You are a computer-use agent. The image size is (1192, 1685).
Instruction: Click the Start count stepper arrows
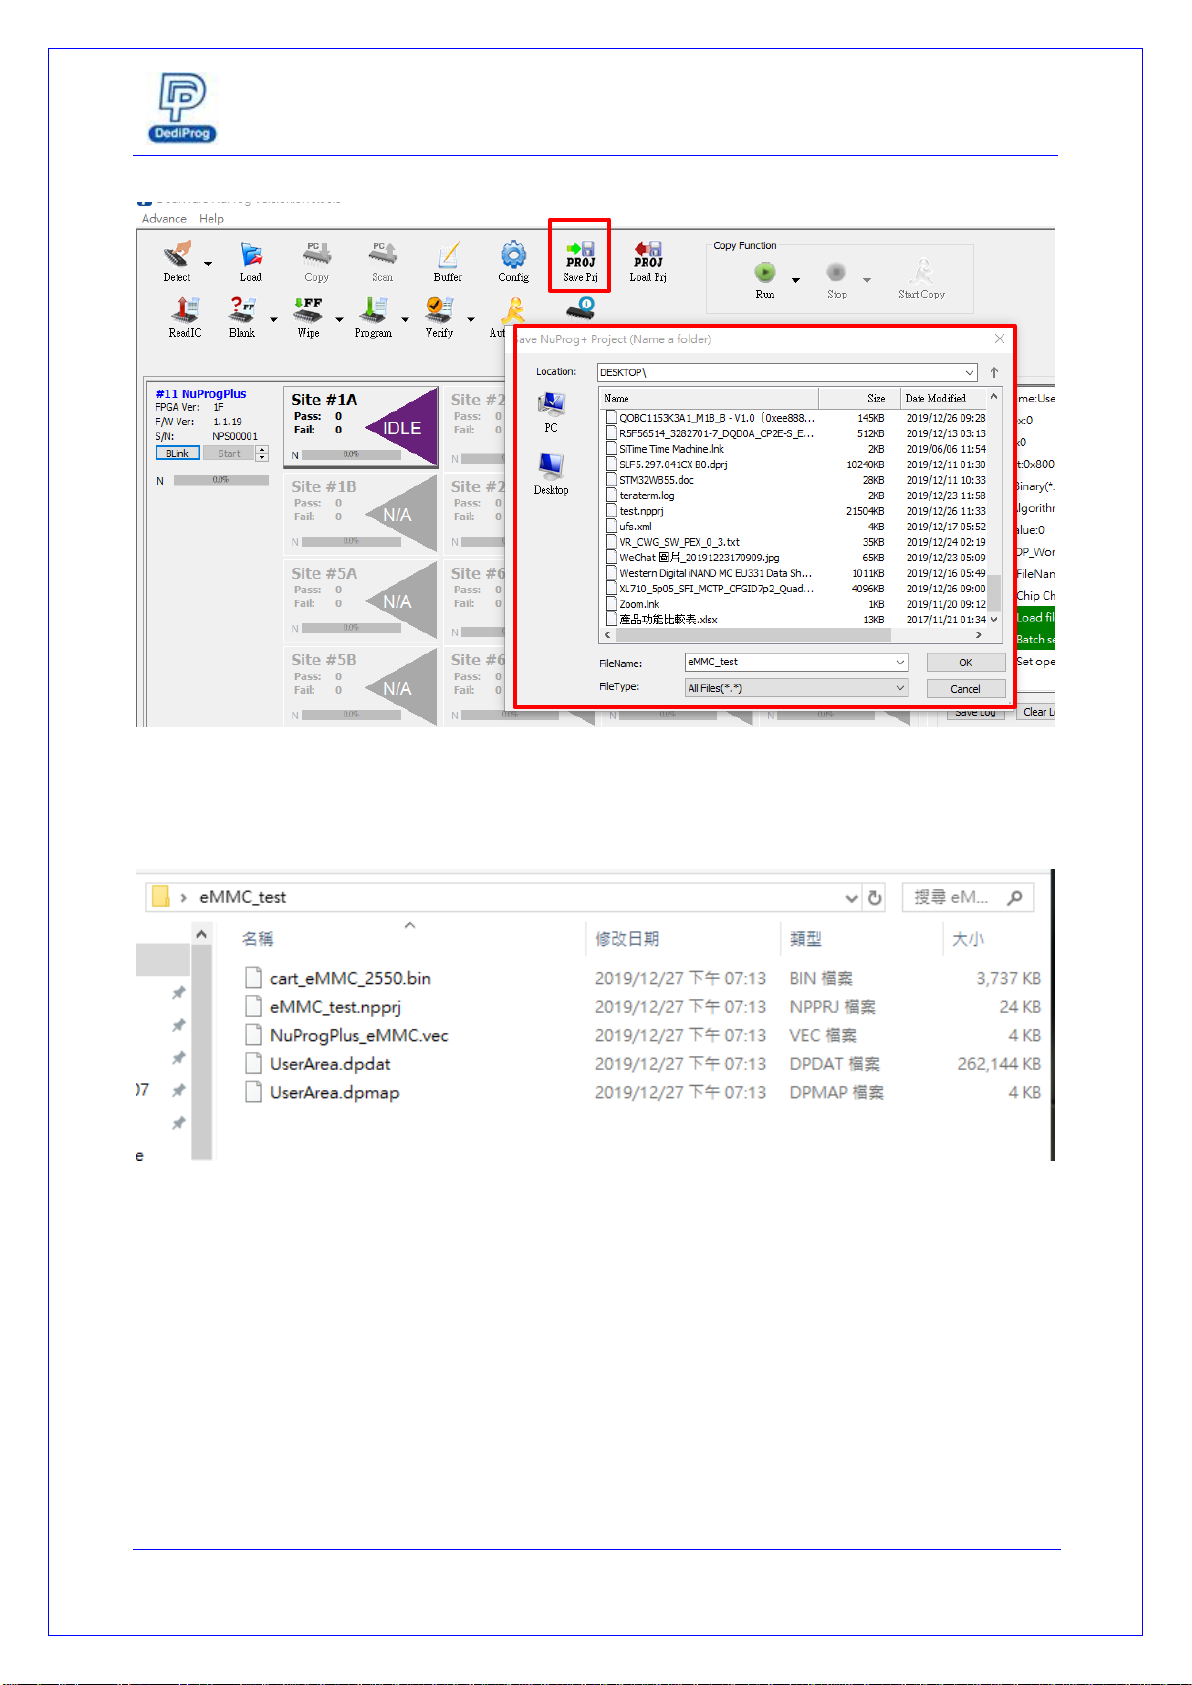tap(262, 454)
